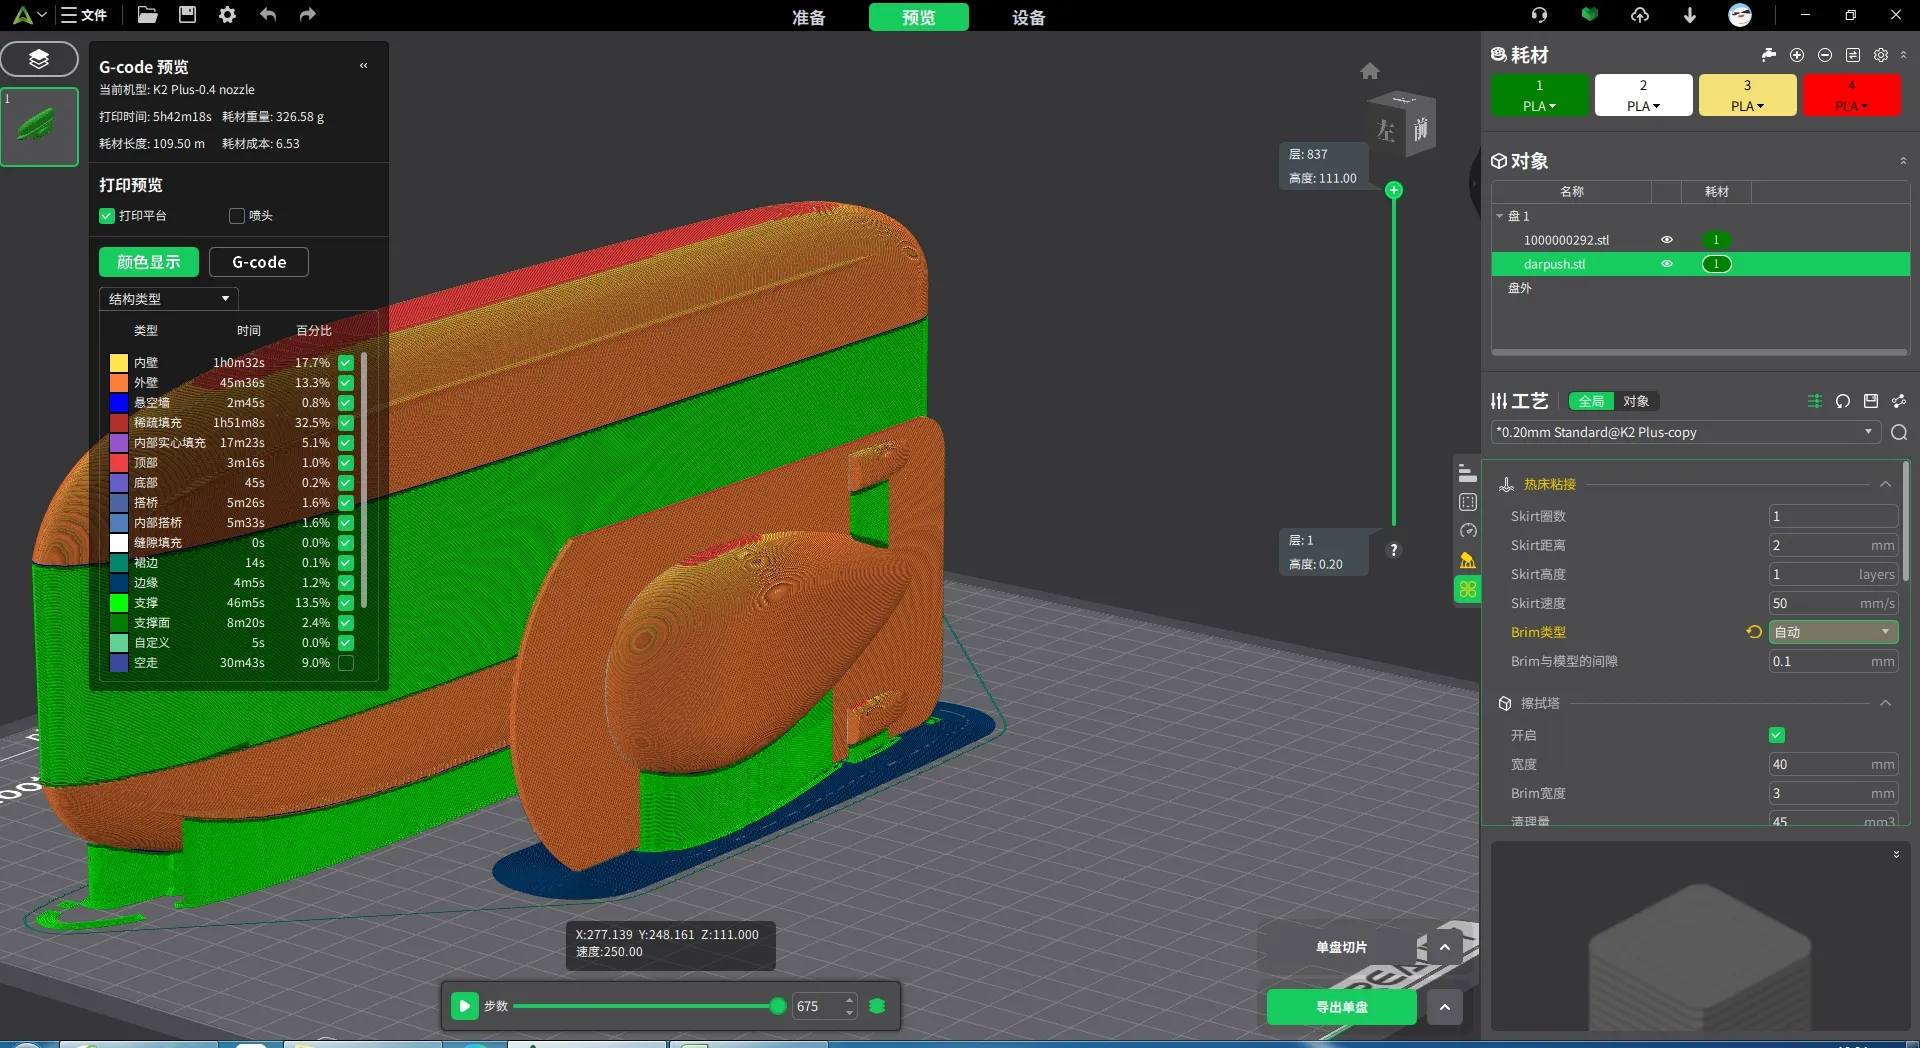Click the home view icon above the navigation cube
The width and height of the screenshot is (1920, 1048).
(1370, 71)
